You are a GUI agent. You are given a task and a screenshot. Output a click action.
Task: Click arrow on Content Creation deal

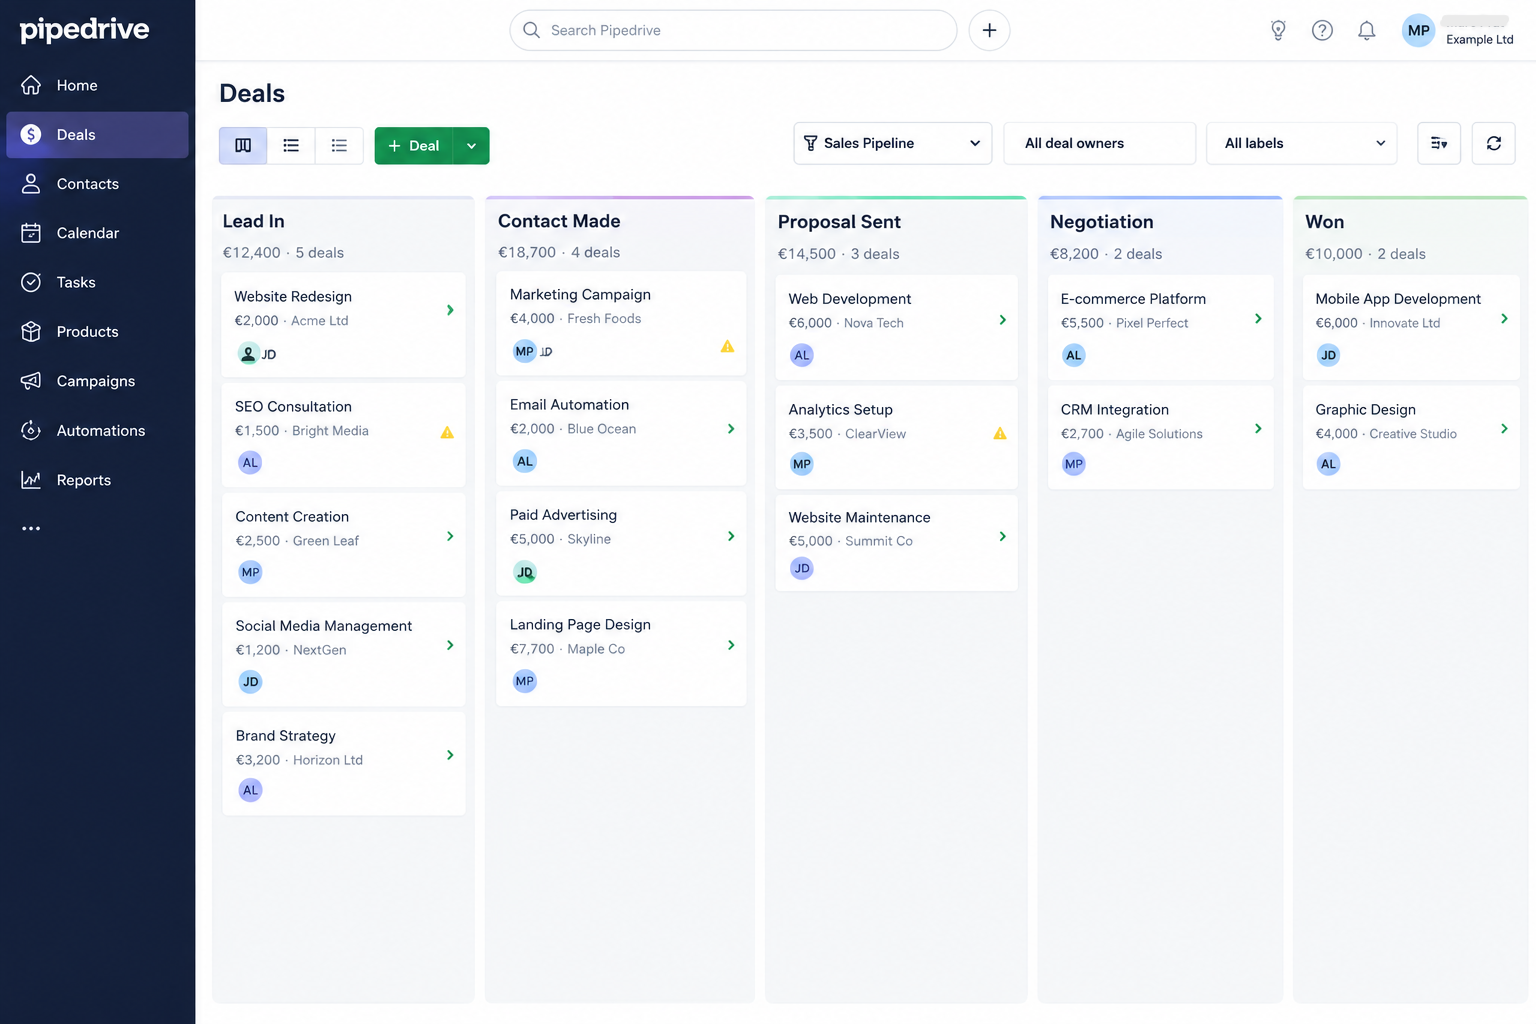click(x=450, y=536)
